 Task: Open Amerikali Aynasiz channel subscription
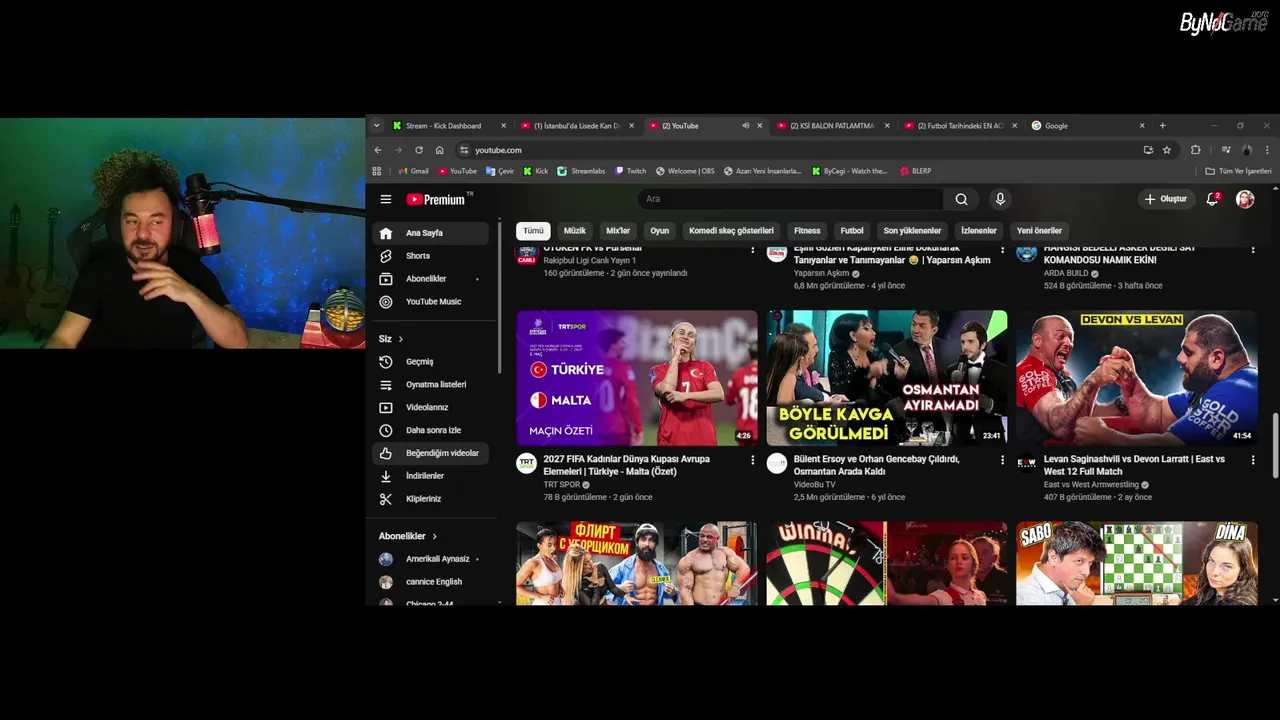pos(431,559)
